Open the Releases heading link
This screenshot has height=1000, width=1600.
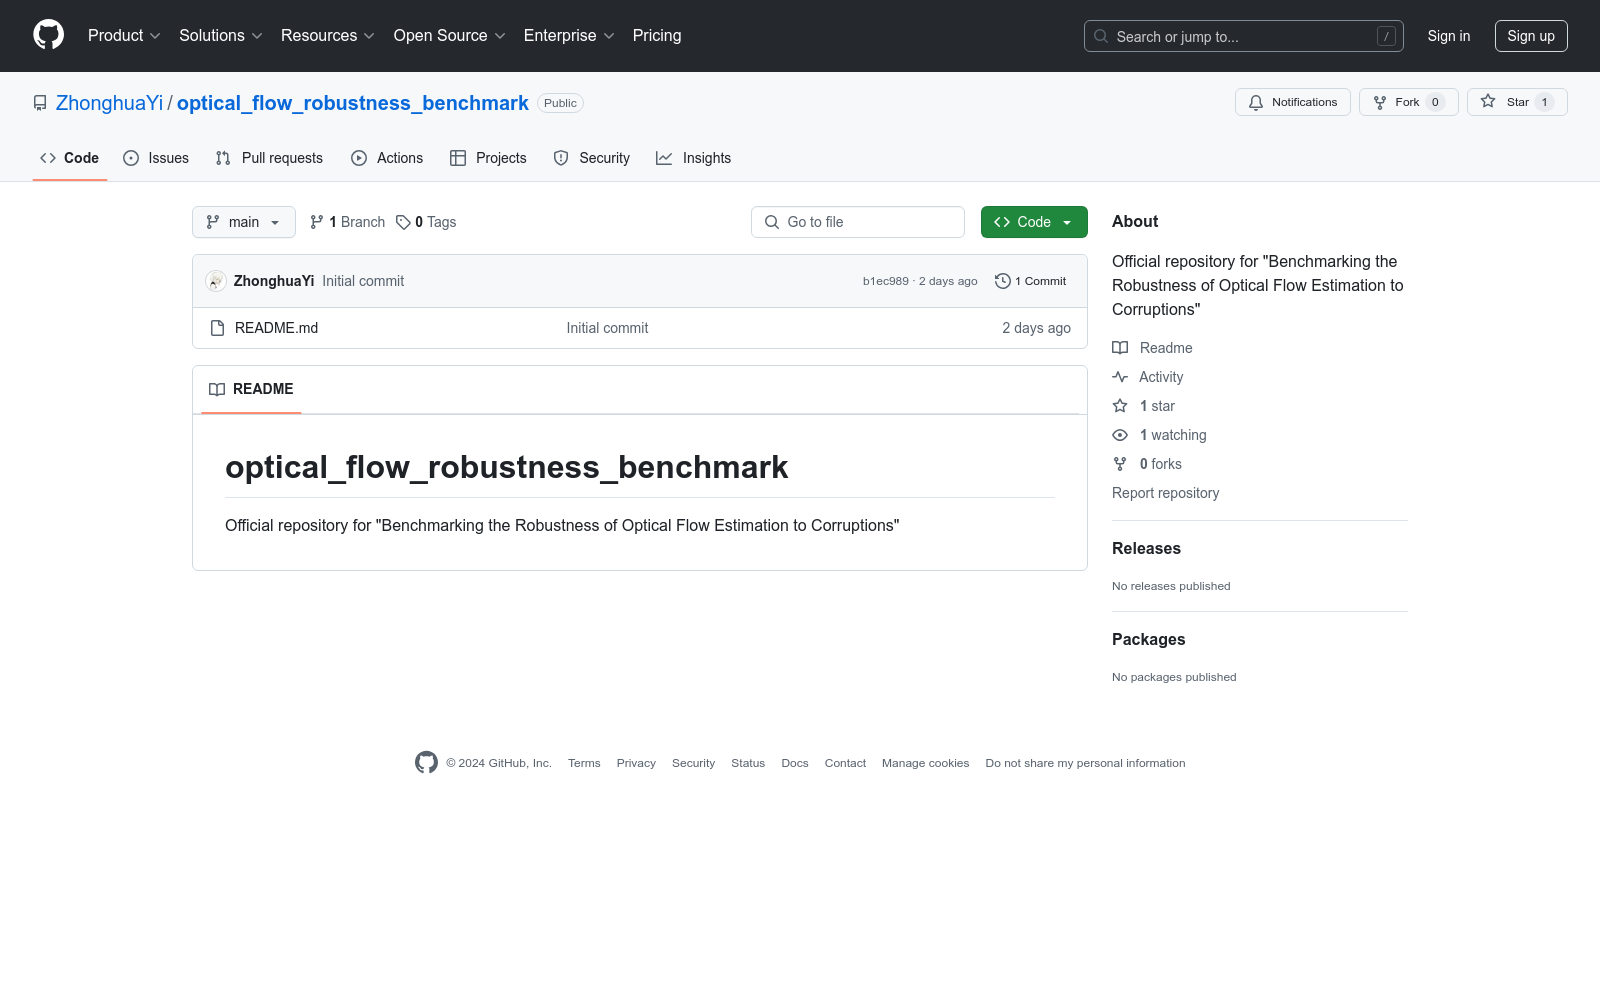coord(1146,548)
